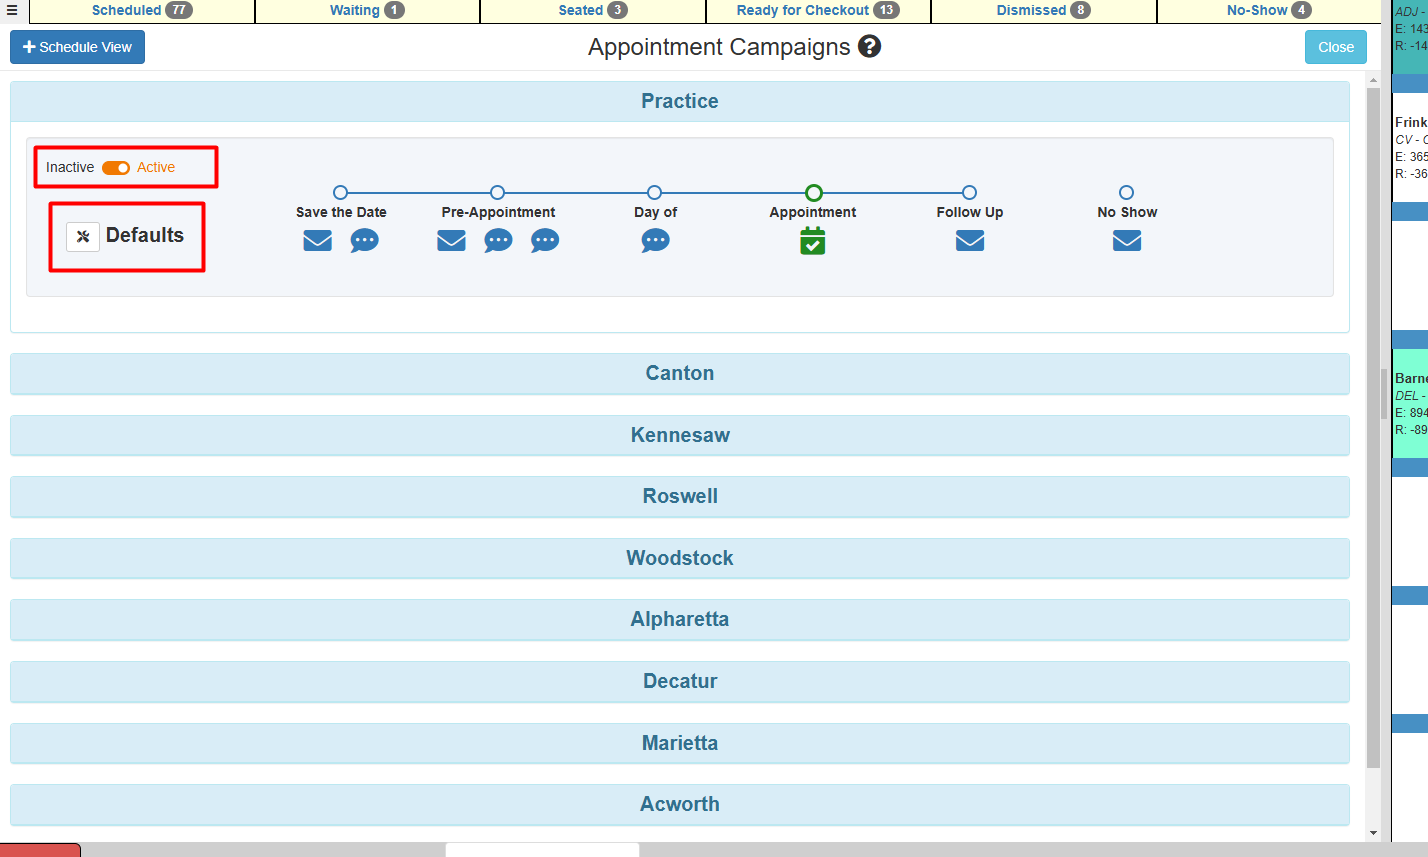Expand the Canton campaign section
This screenshot has width=1428, height=857.
680,373
